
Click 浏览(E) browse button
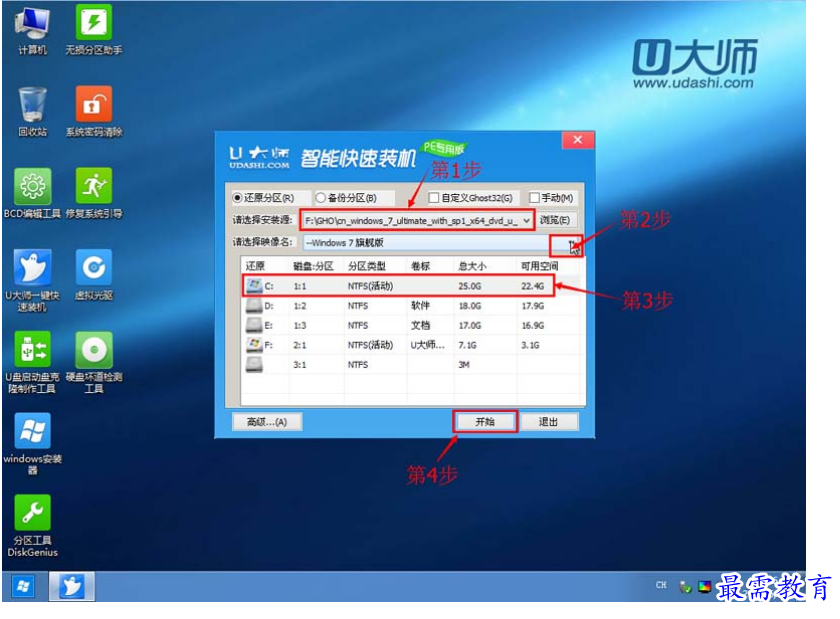[x=554, y=220]
